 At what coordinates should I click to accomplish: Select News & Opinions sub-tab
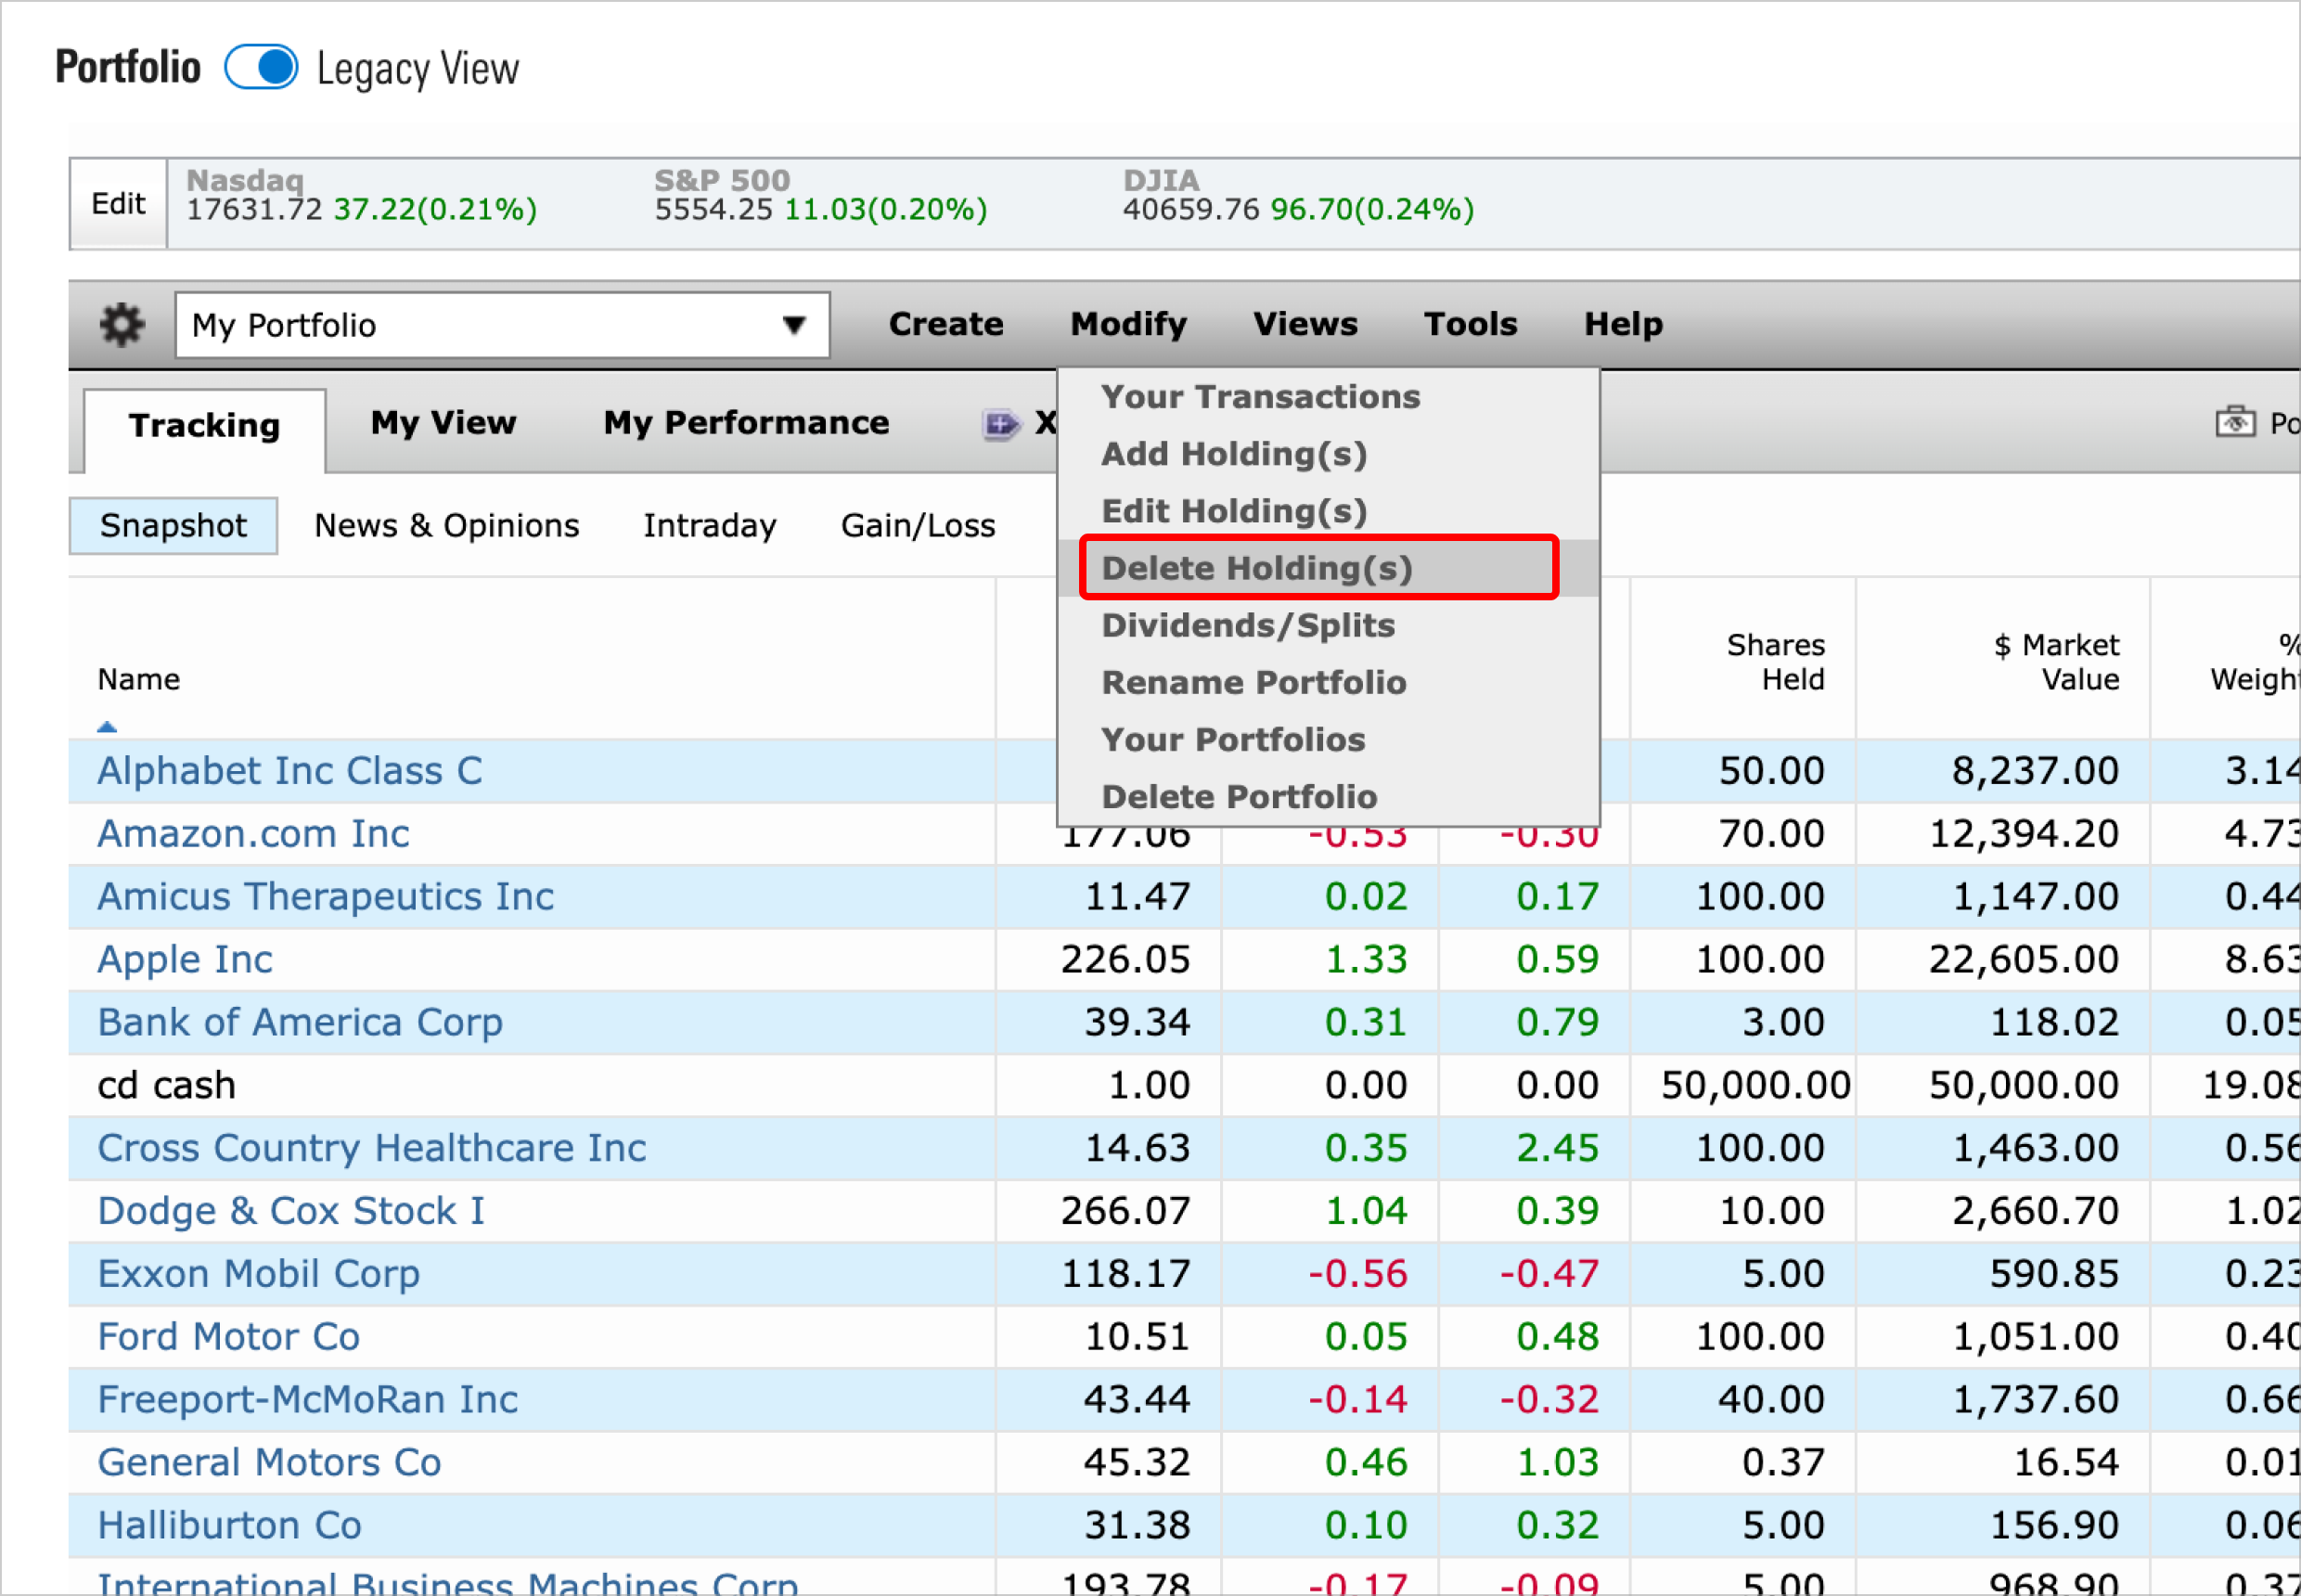tap(446, 526)
